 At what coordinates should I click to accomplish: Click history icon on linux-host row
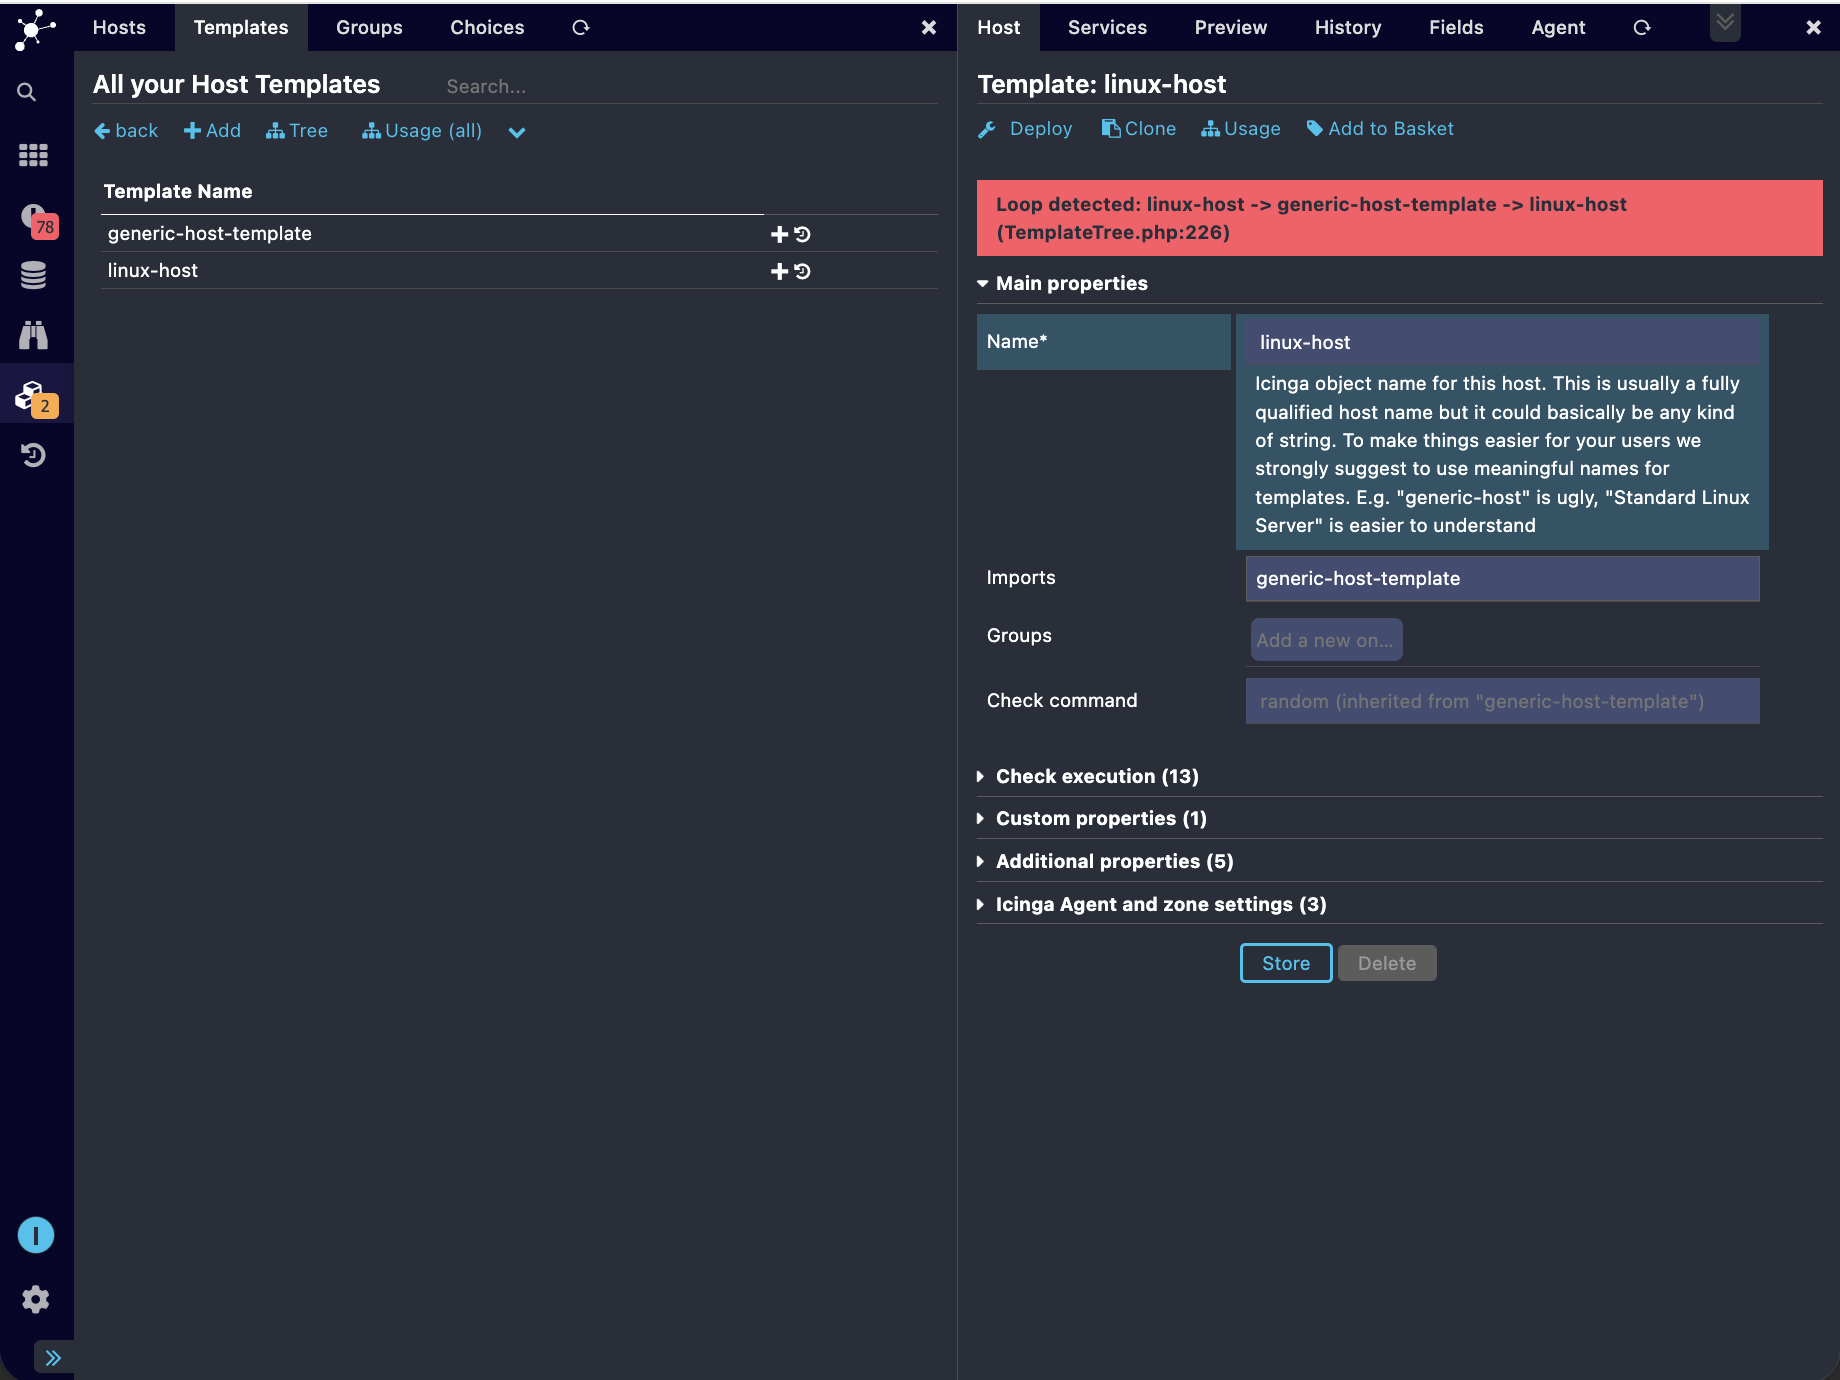pos(802,271)
